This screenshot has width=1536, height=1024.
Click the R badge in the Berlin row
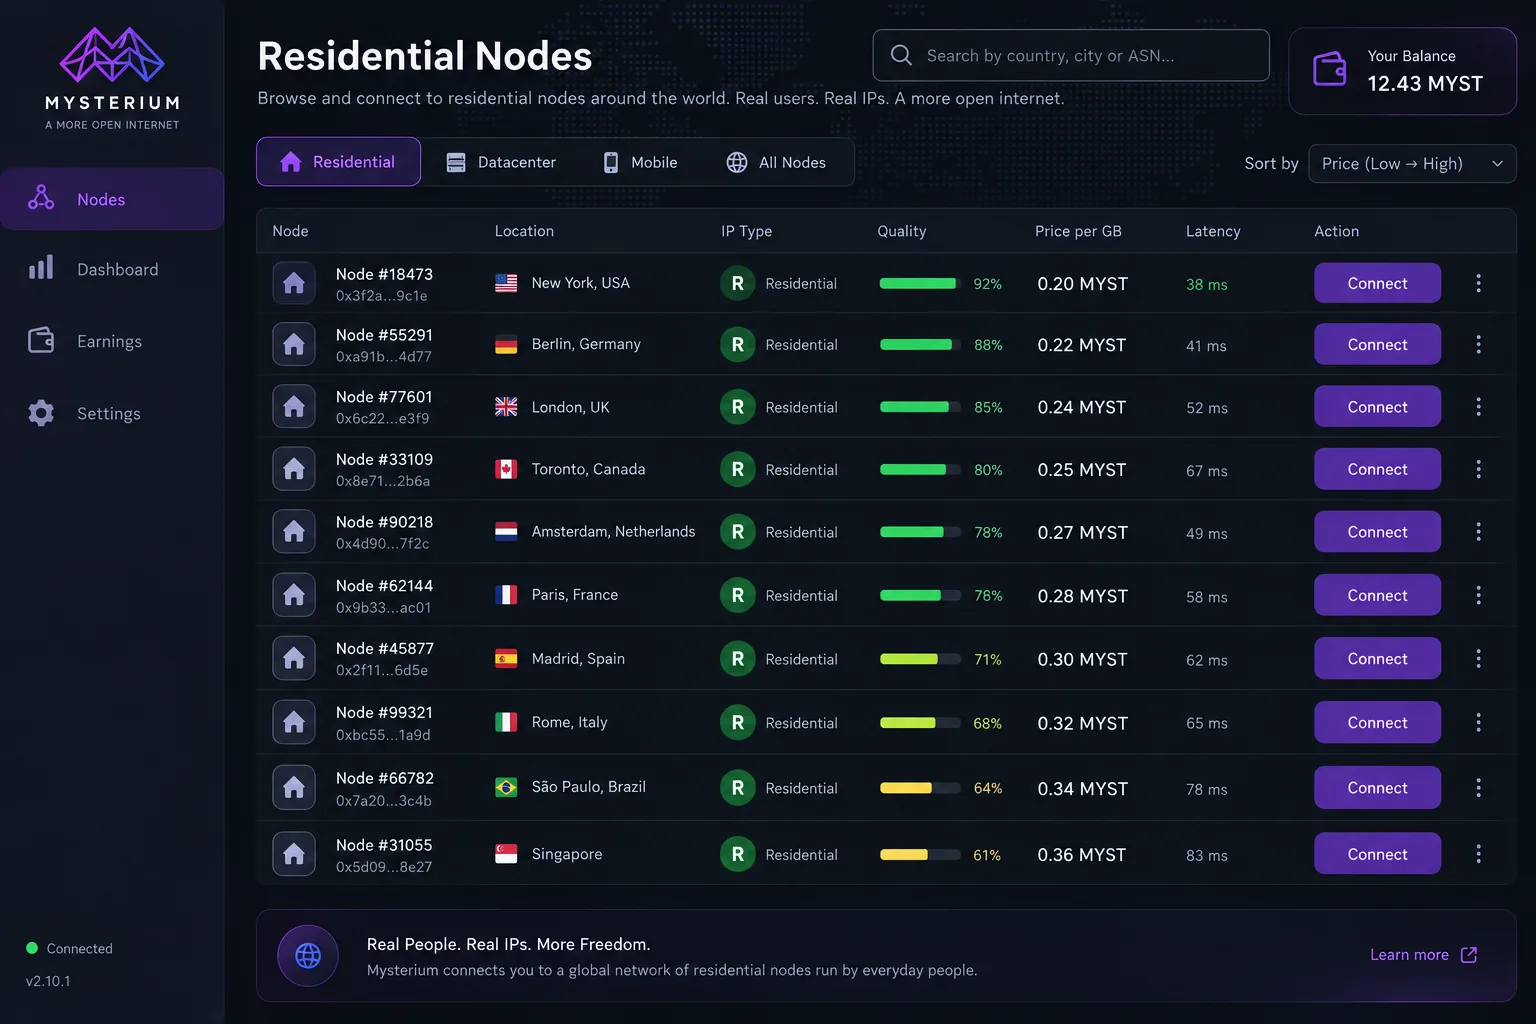coord(738,344)
